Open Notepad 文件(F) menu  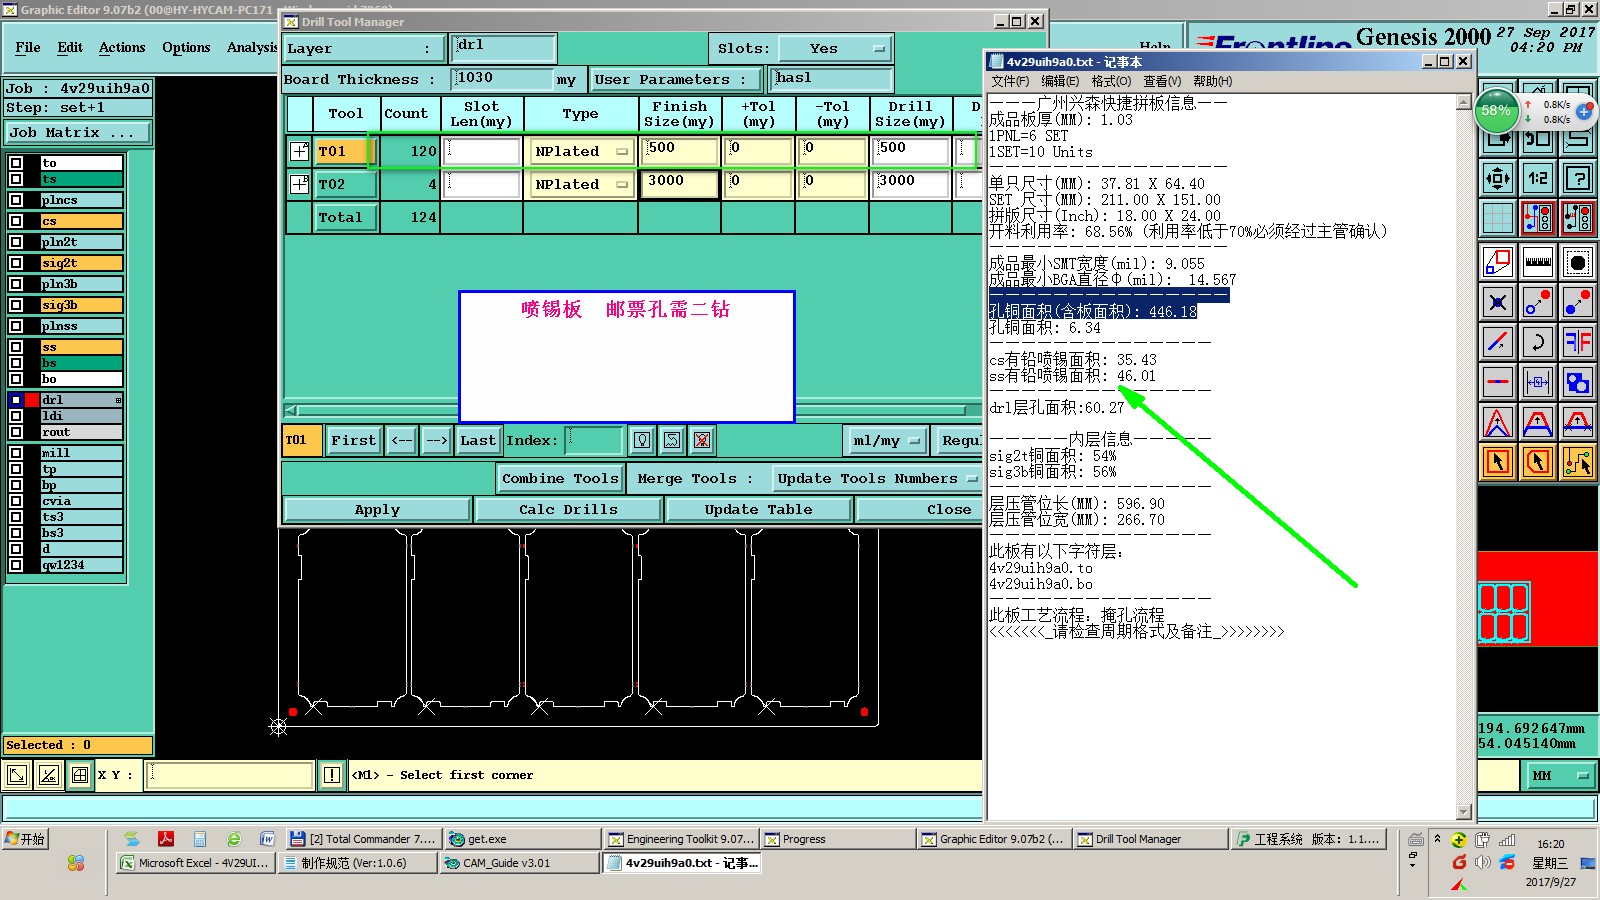pyautogui.click(x=1010, y=81)
